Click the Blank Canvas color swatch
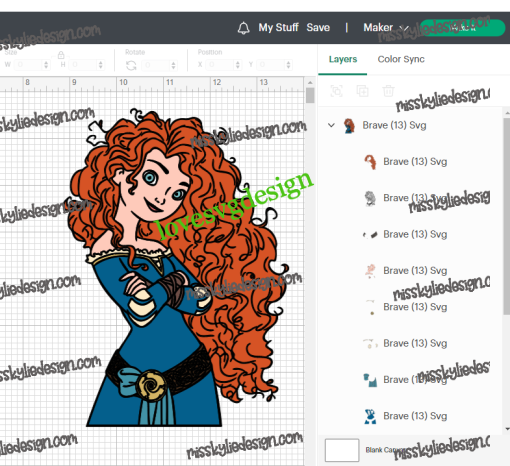This screenshot has height=466, width=510. 342,450
